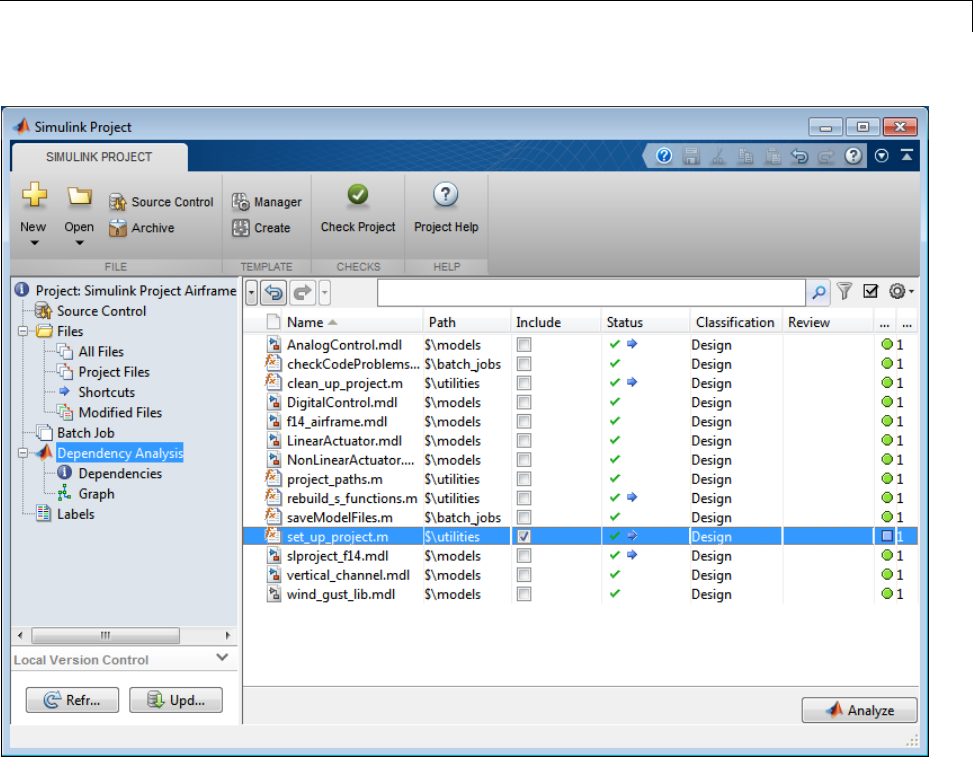Tick Include checkbox for f14_airframe.mdl

click(x=524, y=421)
